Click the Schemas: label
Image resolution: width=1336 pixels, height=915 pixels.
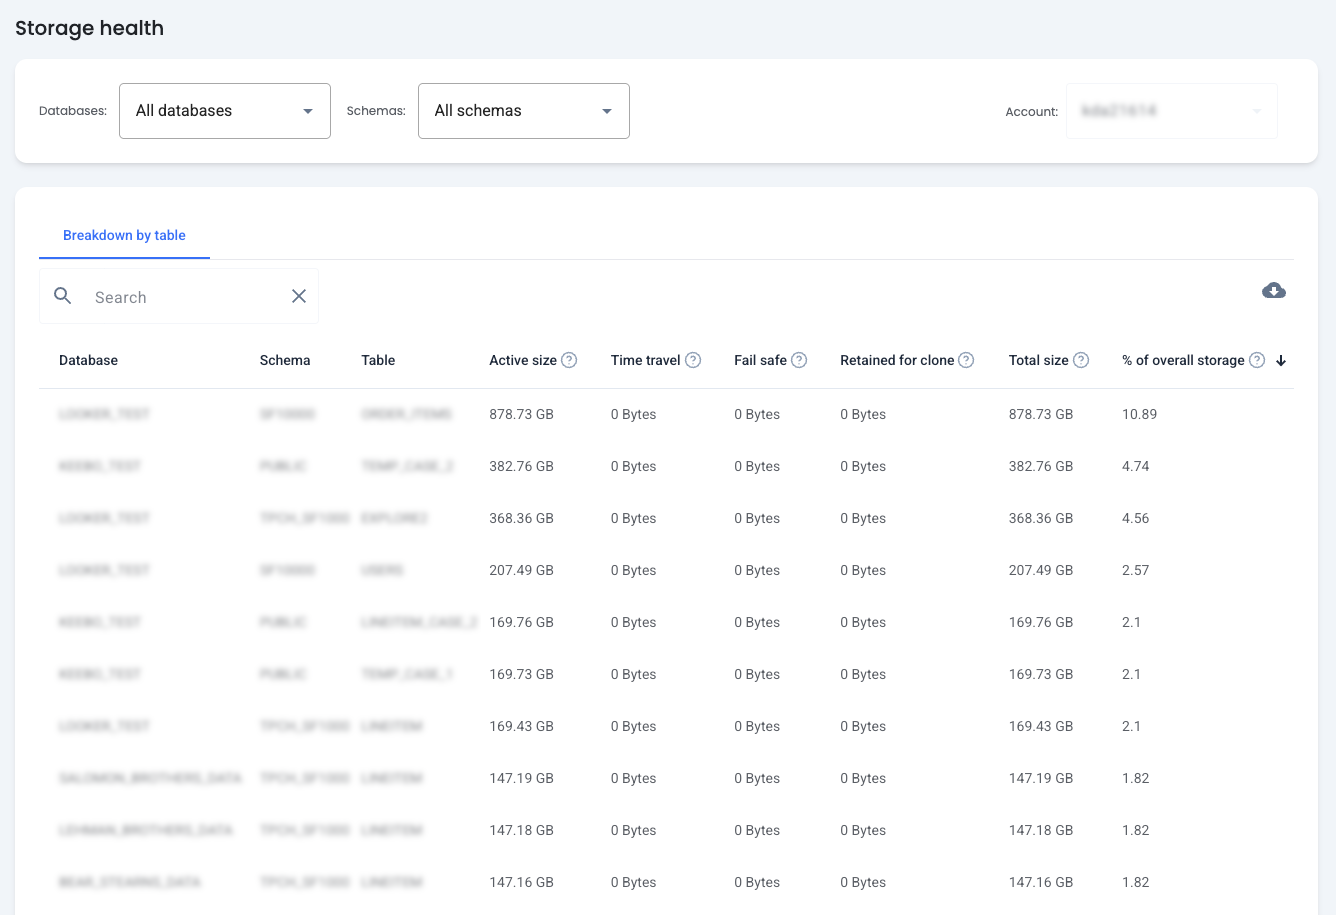click(x=376, y=111)
